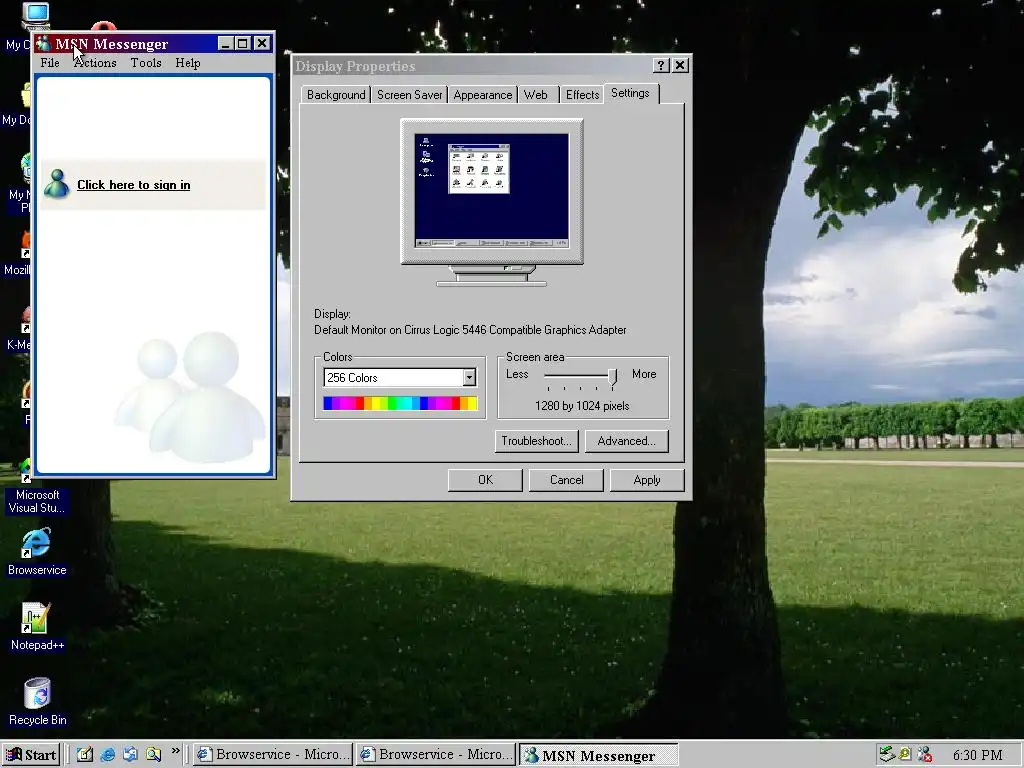Open the Tools menu in MSN Messenger
Image resolution: width=1024 pixels, height=768 pixels.
point(146,63)
